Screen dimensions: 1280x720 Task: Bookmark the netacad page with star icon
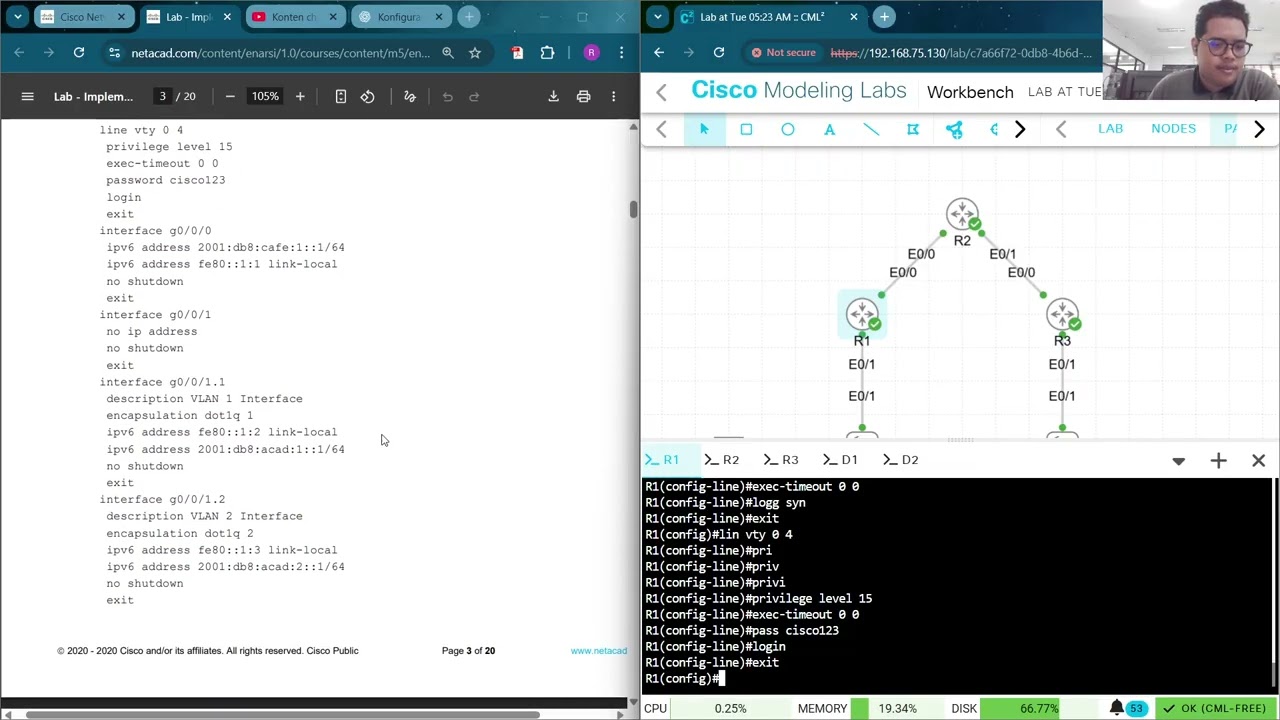click(x=475, y=53)
